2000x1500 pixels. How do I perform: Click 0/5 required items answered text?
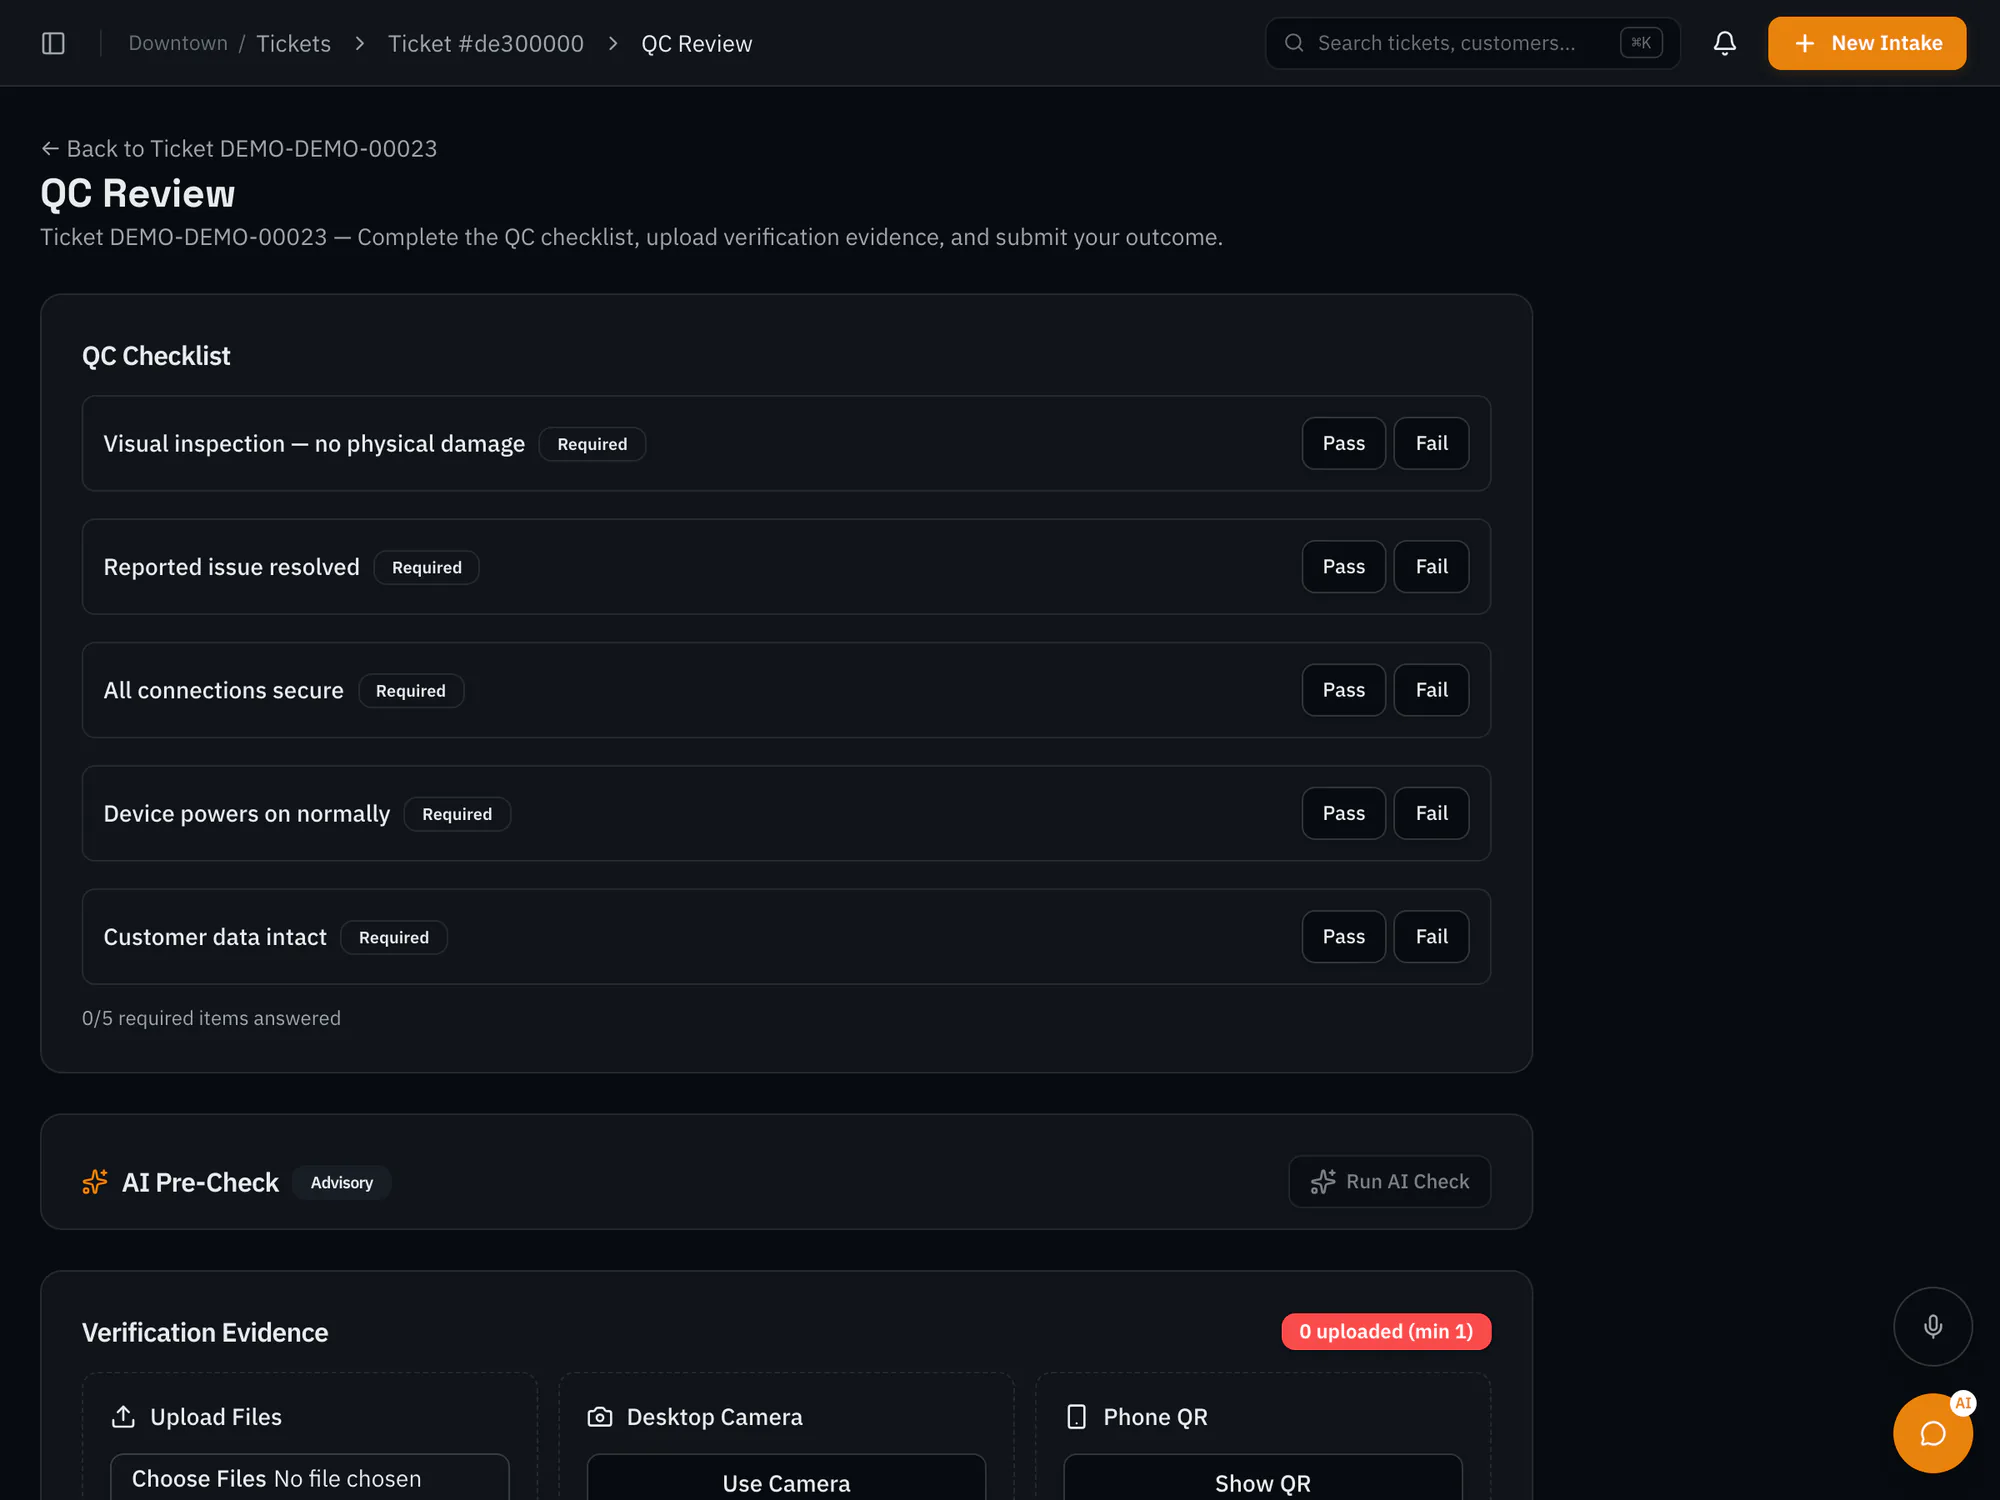pyautogui.click(x=211, y=1018)
